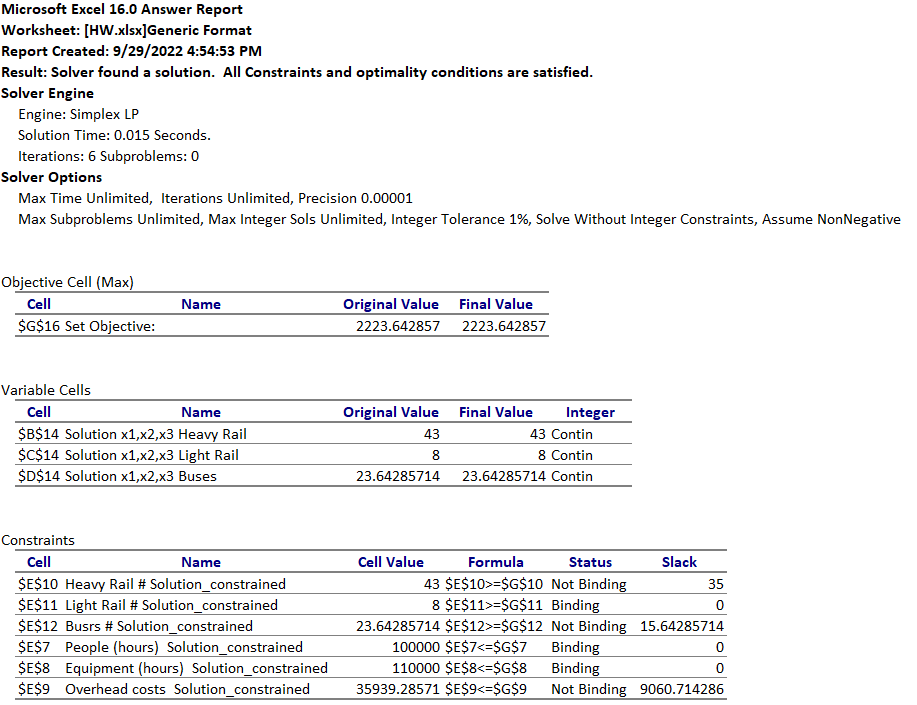Click the Buses variable cell $D$14
Image resolution: width=917 pixels, height=705 pixels.
pos(37,476)
